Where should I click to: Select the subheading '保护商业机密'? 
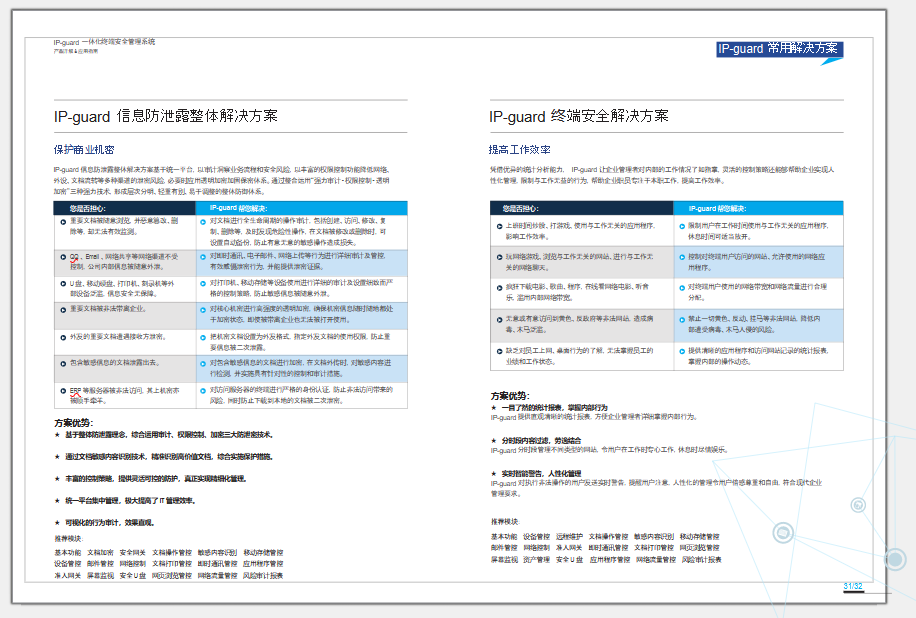point(84,150)
